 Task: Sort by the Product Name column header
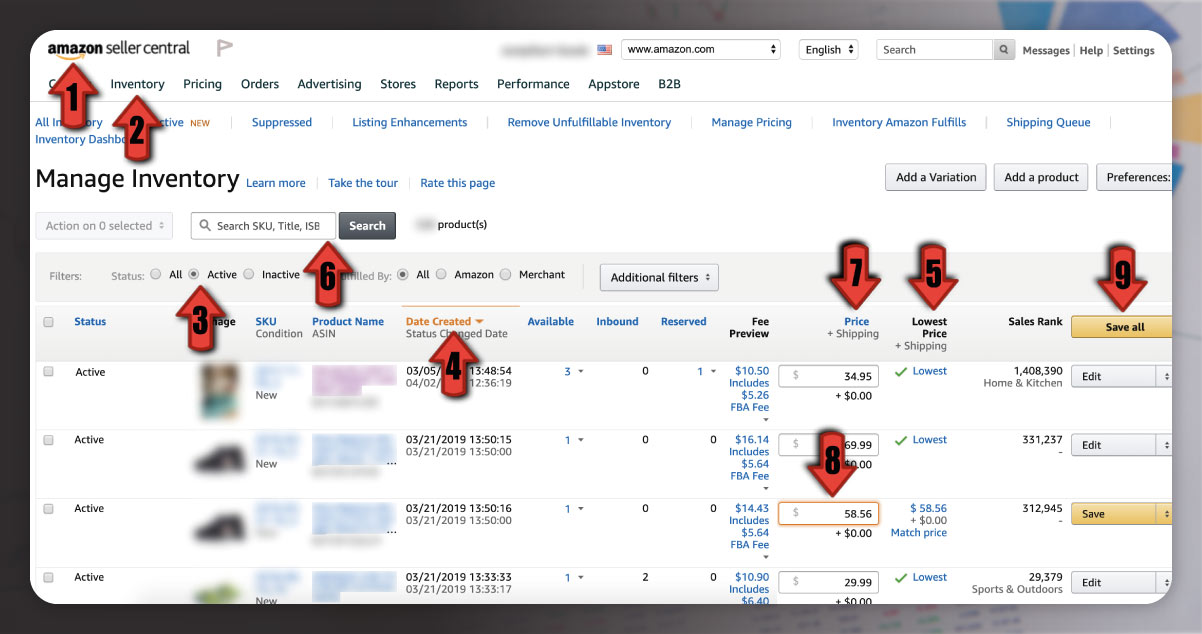click(x=348, y=322)
